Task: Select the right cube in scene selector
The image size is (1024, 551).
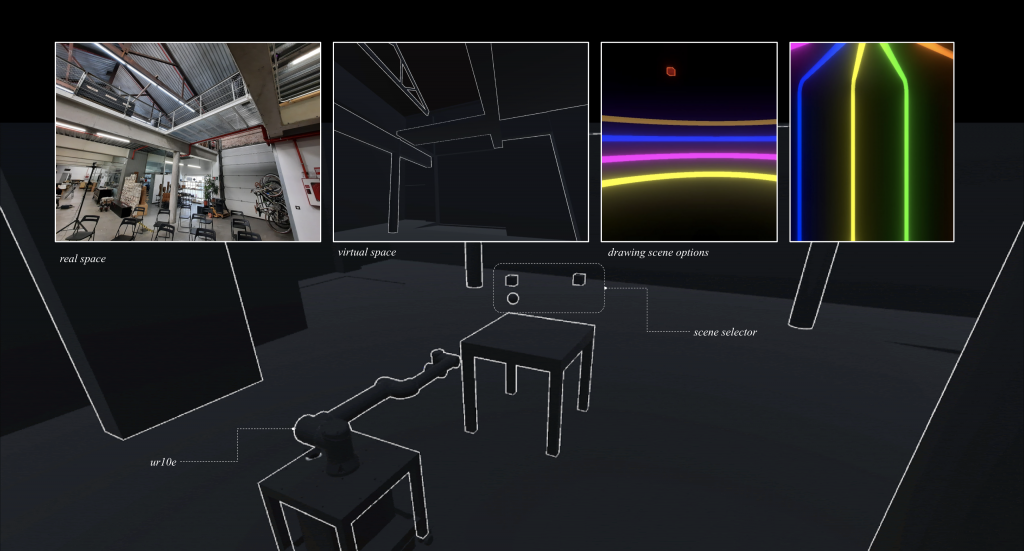Action: pos(578,279)
